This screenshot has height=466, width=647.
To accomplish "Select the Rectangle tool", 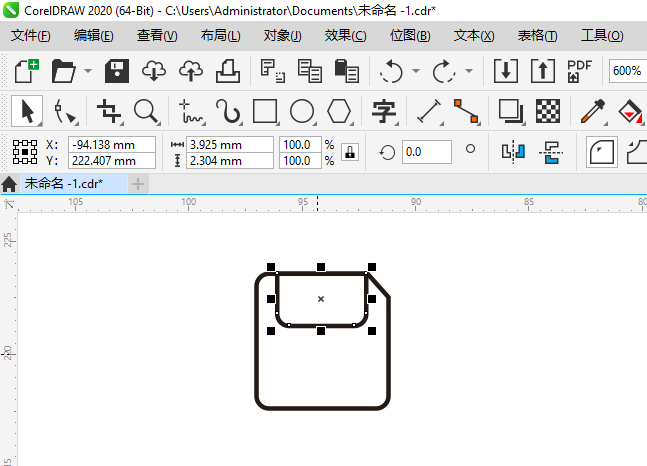I will 265,111.
